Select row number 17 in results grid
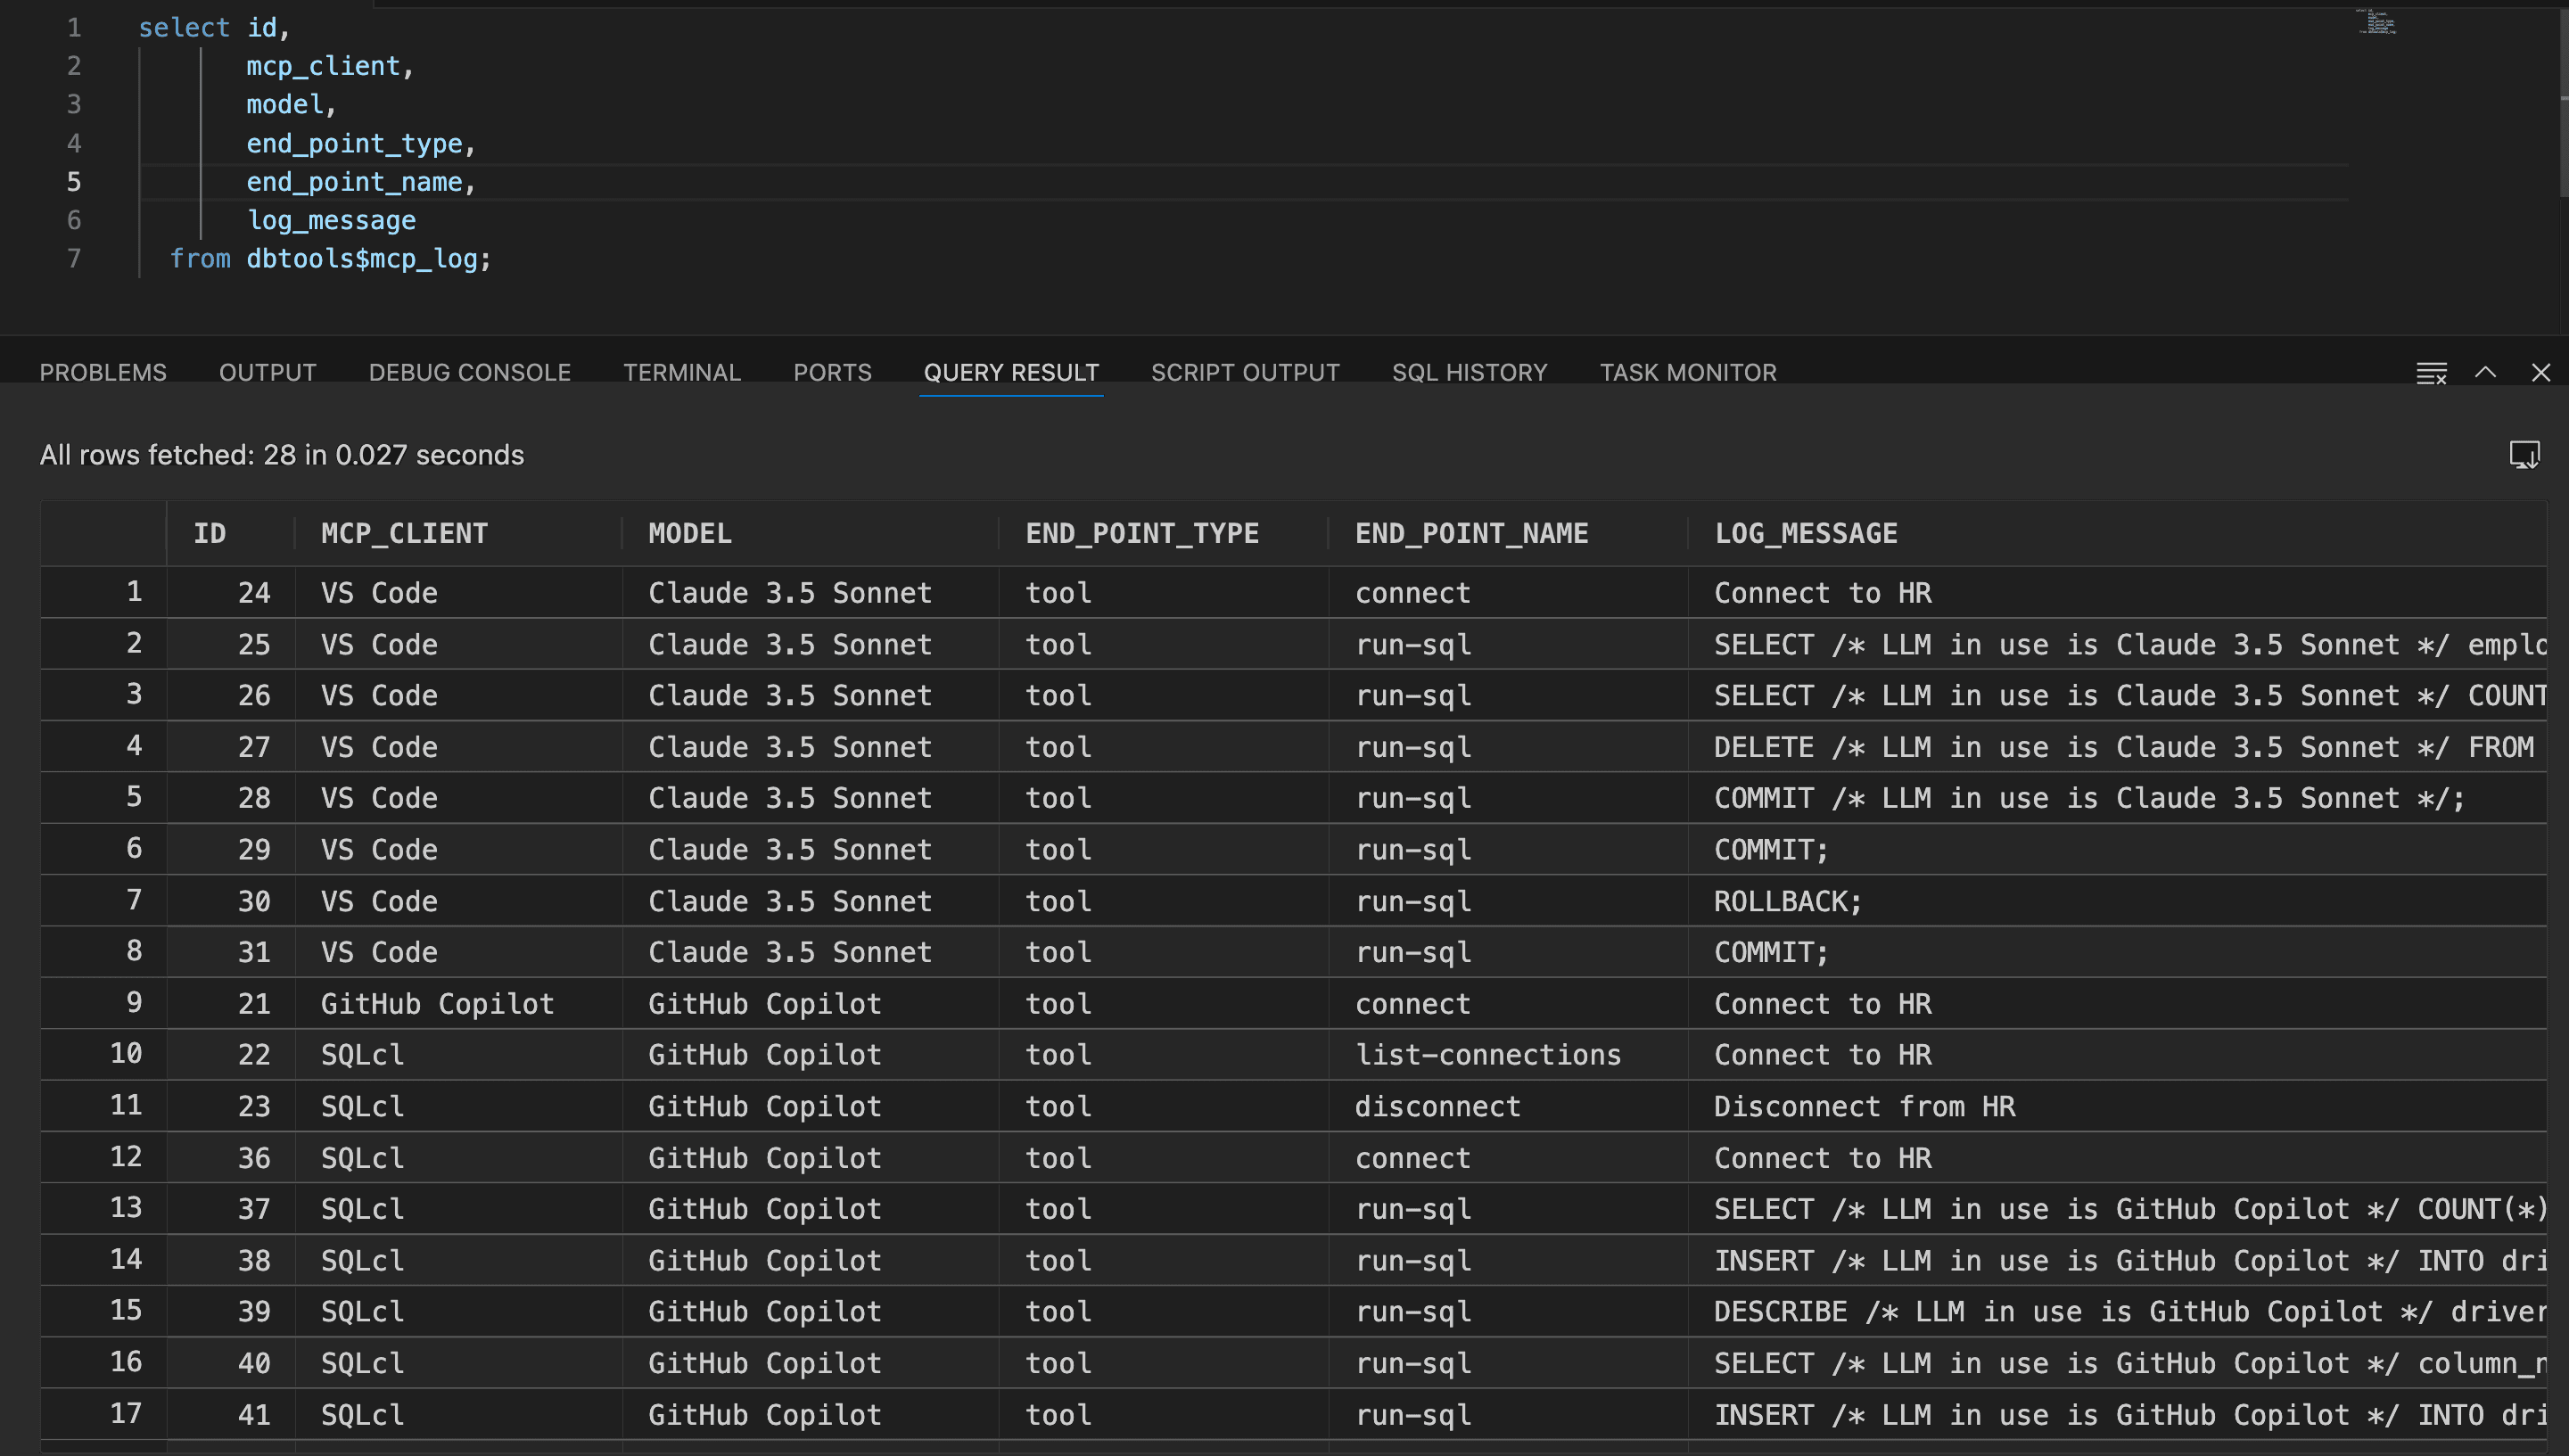Image resolution: width=2569 pixels, height=1456 pixels. (x=103, y=1414)
